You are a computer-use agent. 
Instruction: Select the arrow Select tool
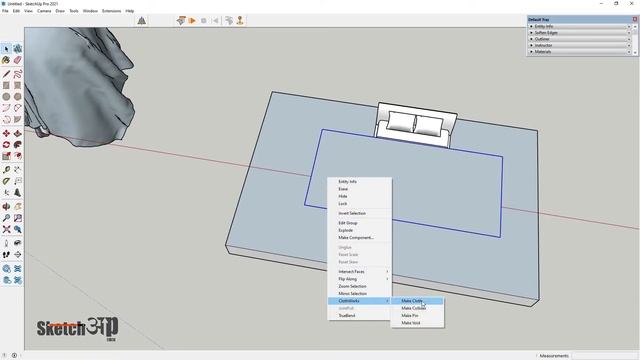(x=6, y=49)
